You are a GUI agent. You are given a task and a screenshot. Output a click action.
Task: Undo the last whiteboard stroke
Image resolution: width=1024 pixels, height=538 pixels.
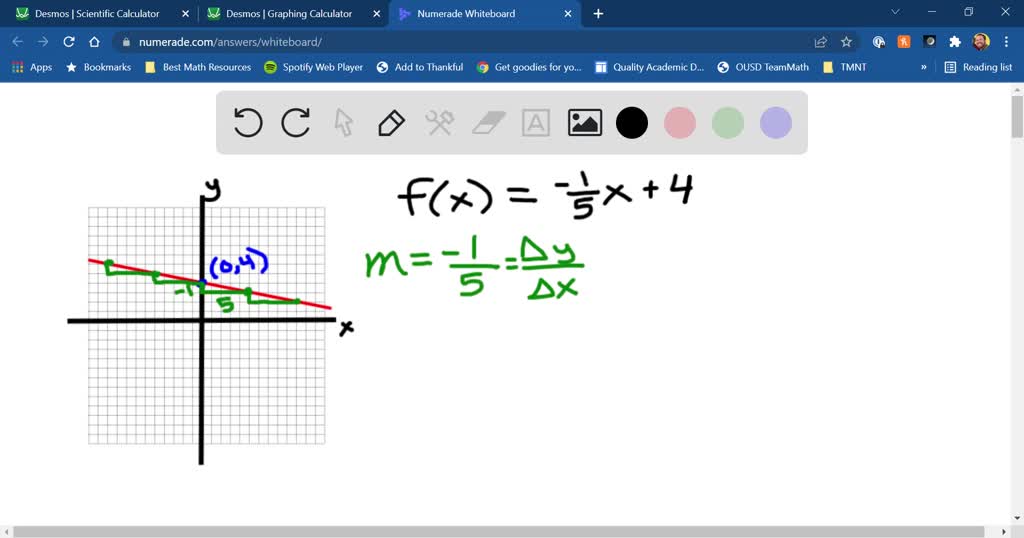pos(248,123)
